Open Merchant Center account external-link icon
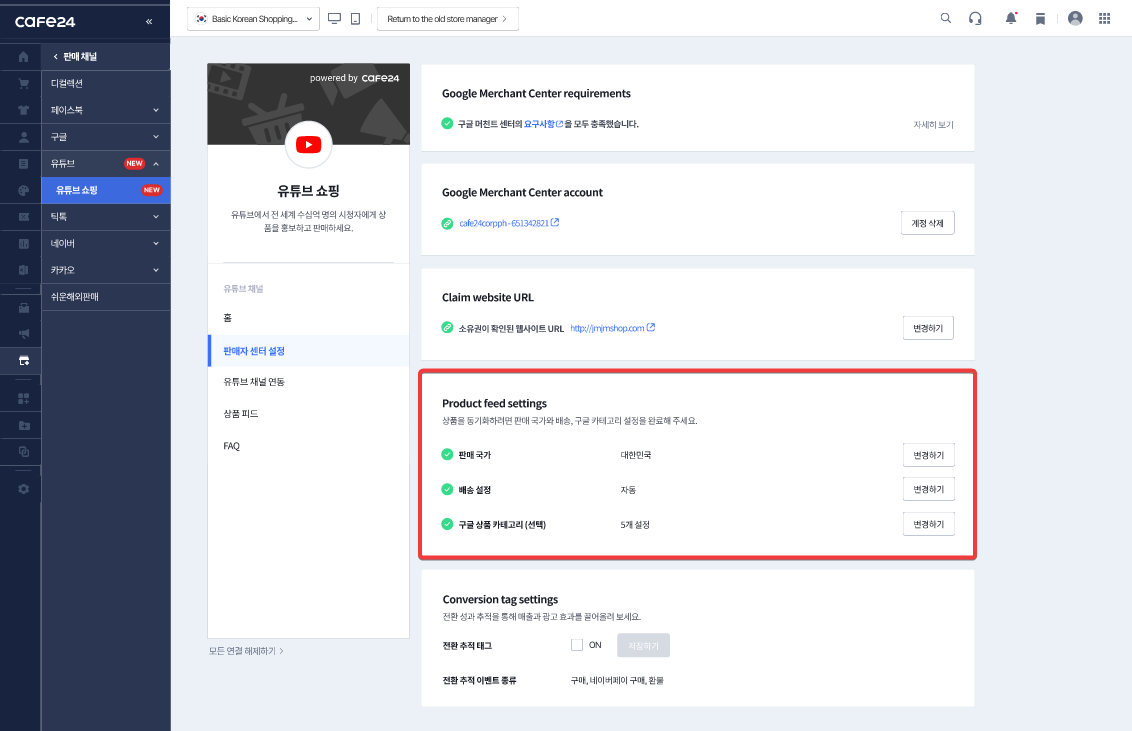Viewport: 1132px width, 731px height. (555, 222)
